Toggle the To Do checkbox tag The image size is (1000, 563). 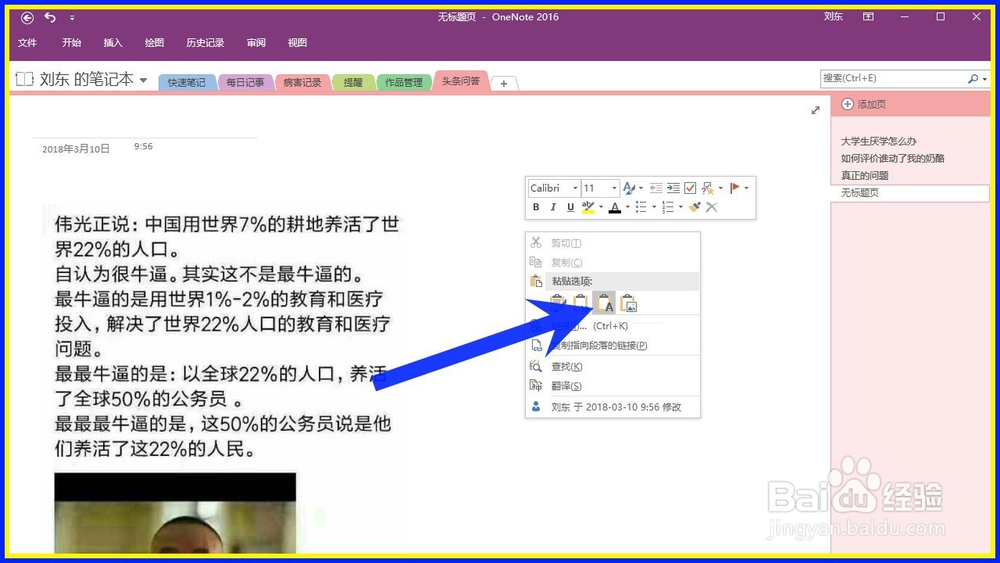(x=690, y=188)
